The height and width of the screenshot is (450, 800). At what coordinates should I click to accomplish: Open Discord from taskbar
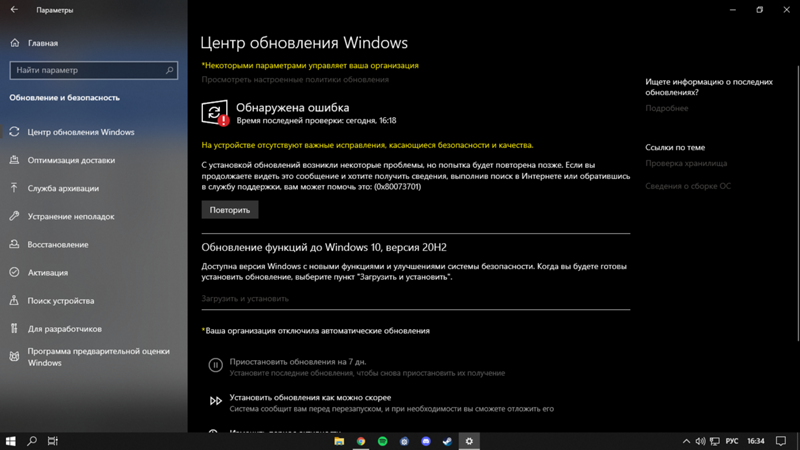click(426, 441)
